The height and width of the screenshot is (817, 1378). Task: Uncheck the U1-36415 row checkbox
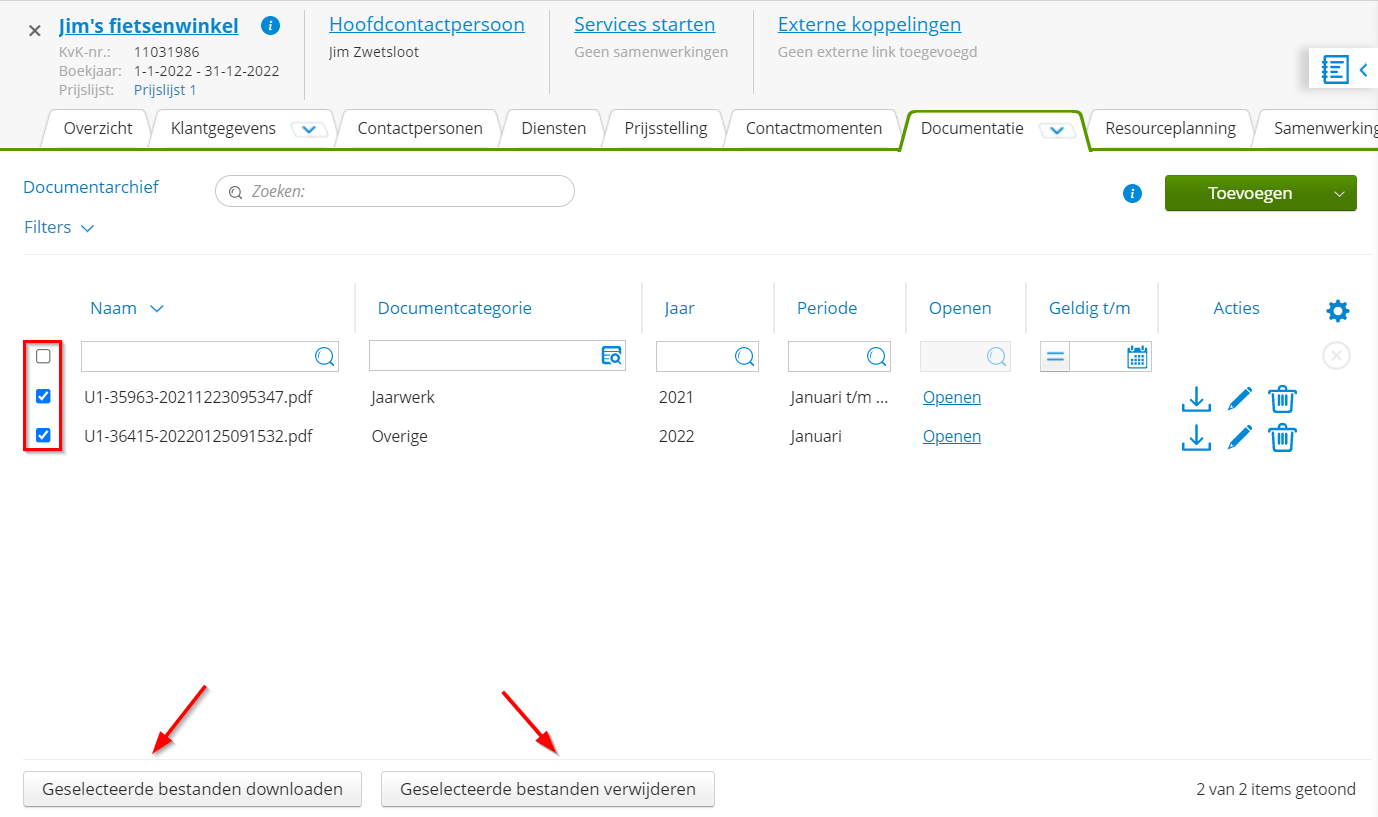pos(42,436)
